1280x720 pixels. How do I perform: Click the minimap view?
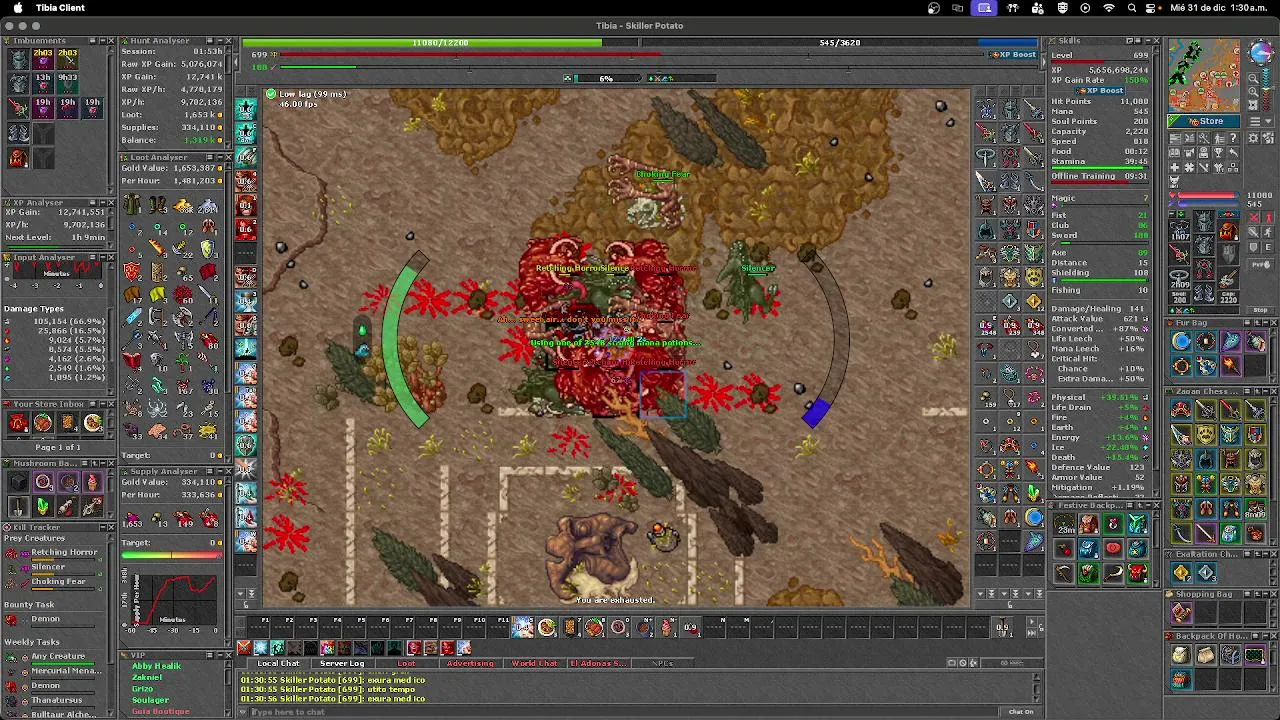1205,75
